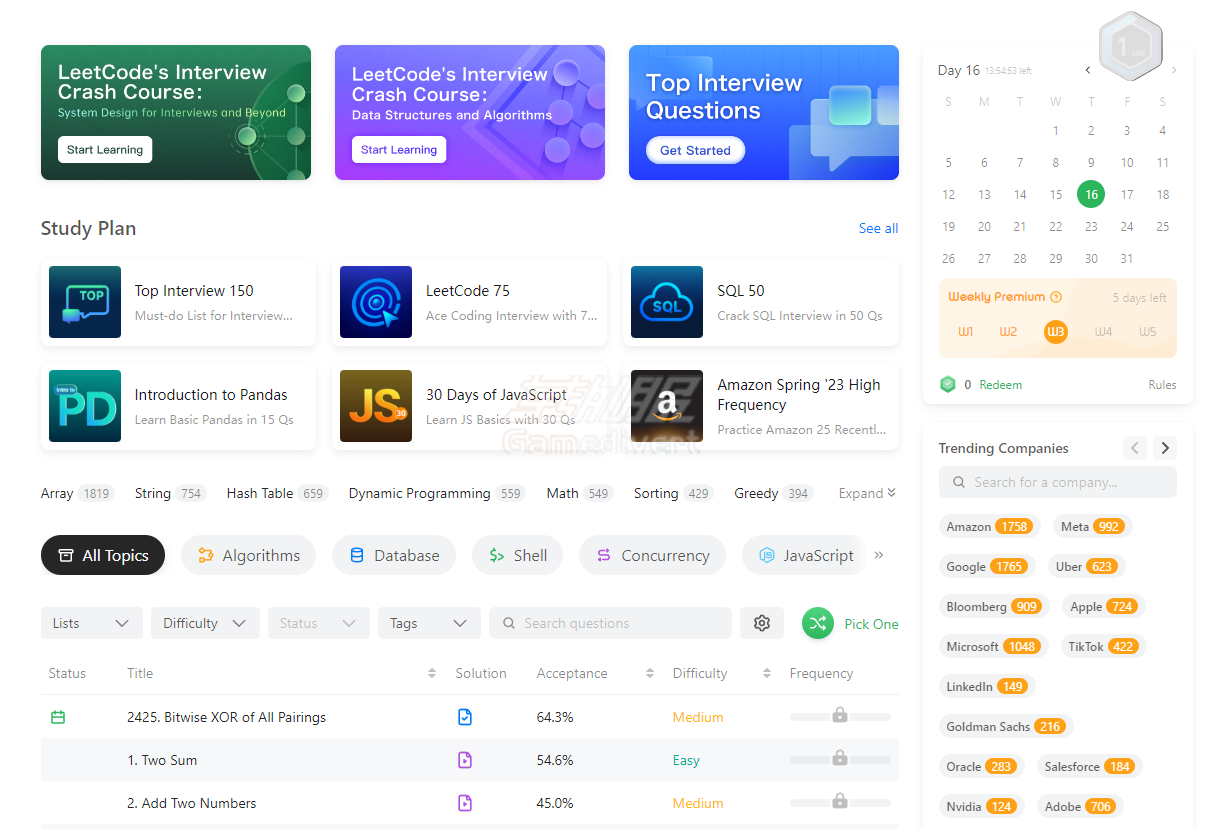
Task: Click the green shuffle Pick One icon
Action: coord(818,623)
